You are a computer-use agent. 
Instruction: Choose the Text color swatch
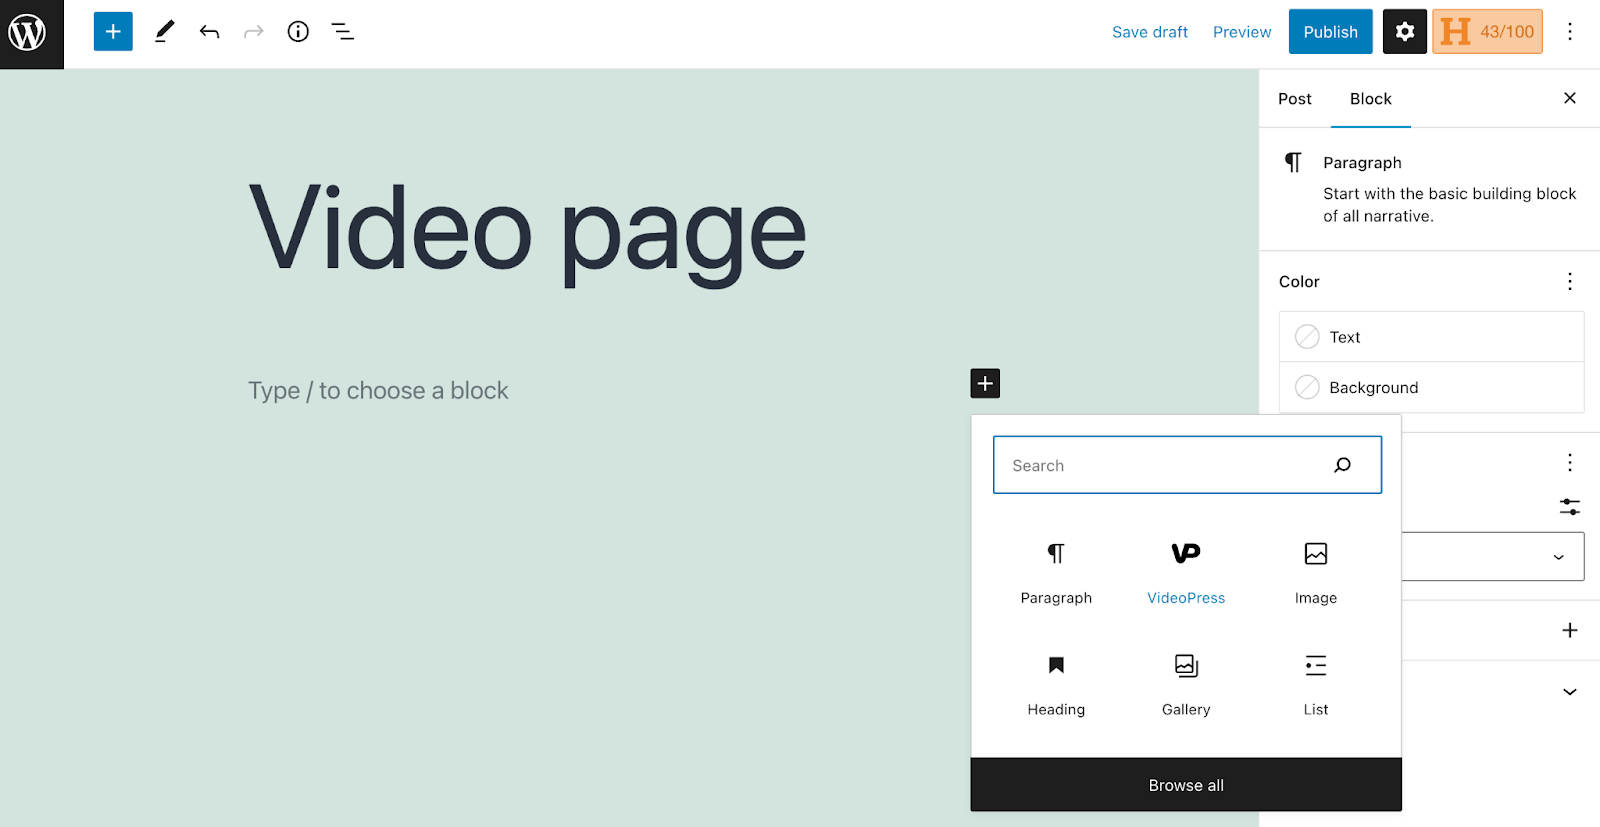coord(1432,337)
